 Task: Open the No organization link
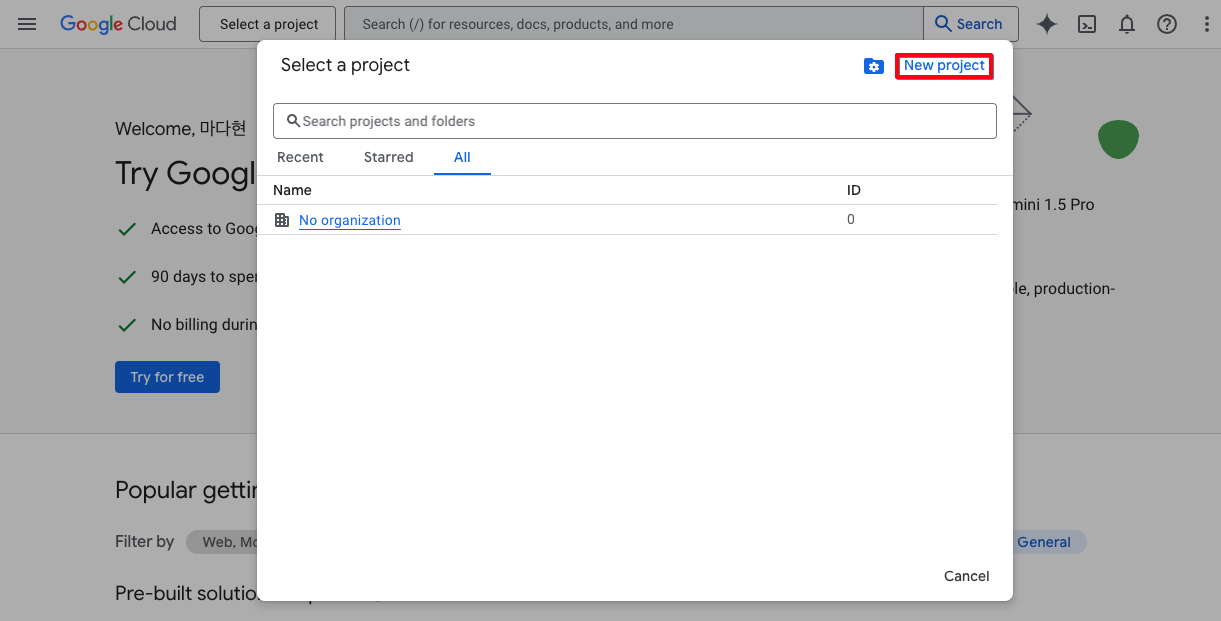pyautogui.click(x=350, y=220)
